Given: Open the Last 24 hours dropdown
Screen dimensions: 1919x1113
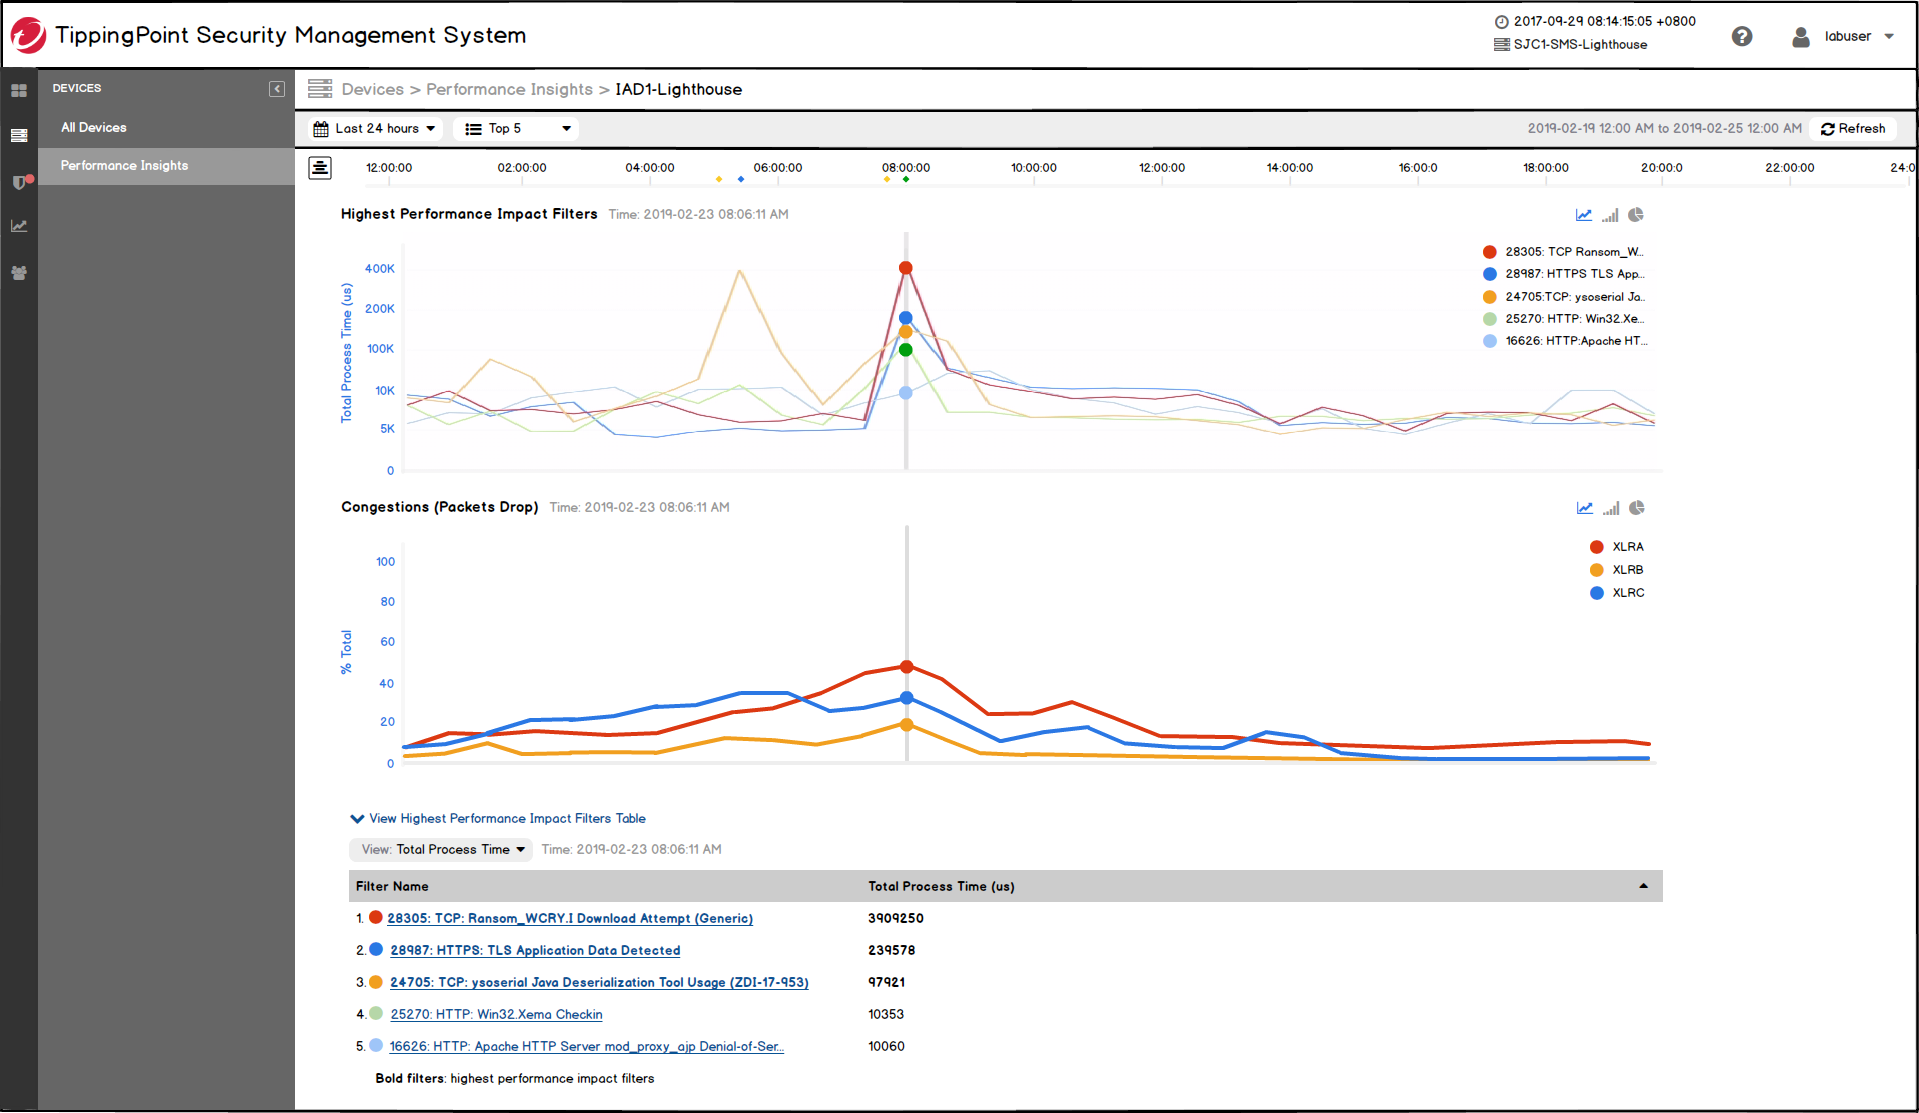Looking at the screenshot, I should pos(375,128).
